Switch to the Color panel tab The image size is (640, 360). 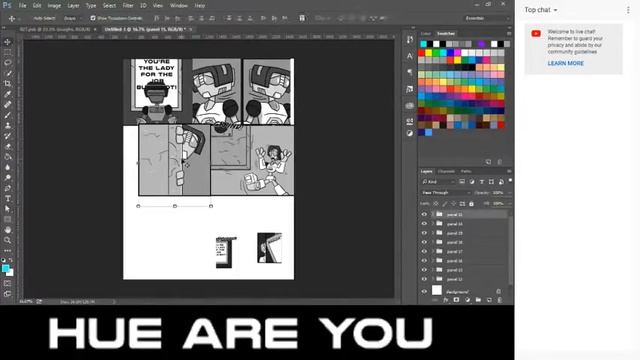pyautogui.click(x=426, y=33)
